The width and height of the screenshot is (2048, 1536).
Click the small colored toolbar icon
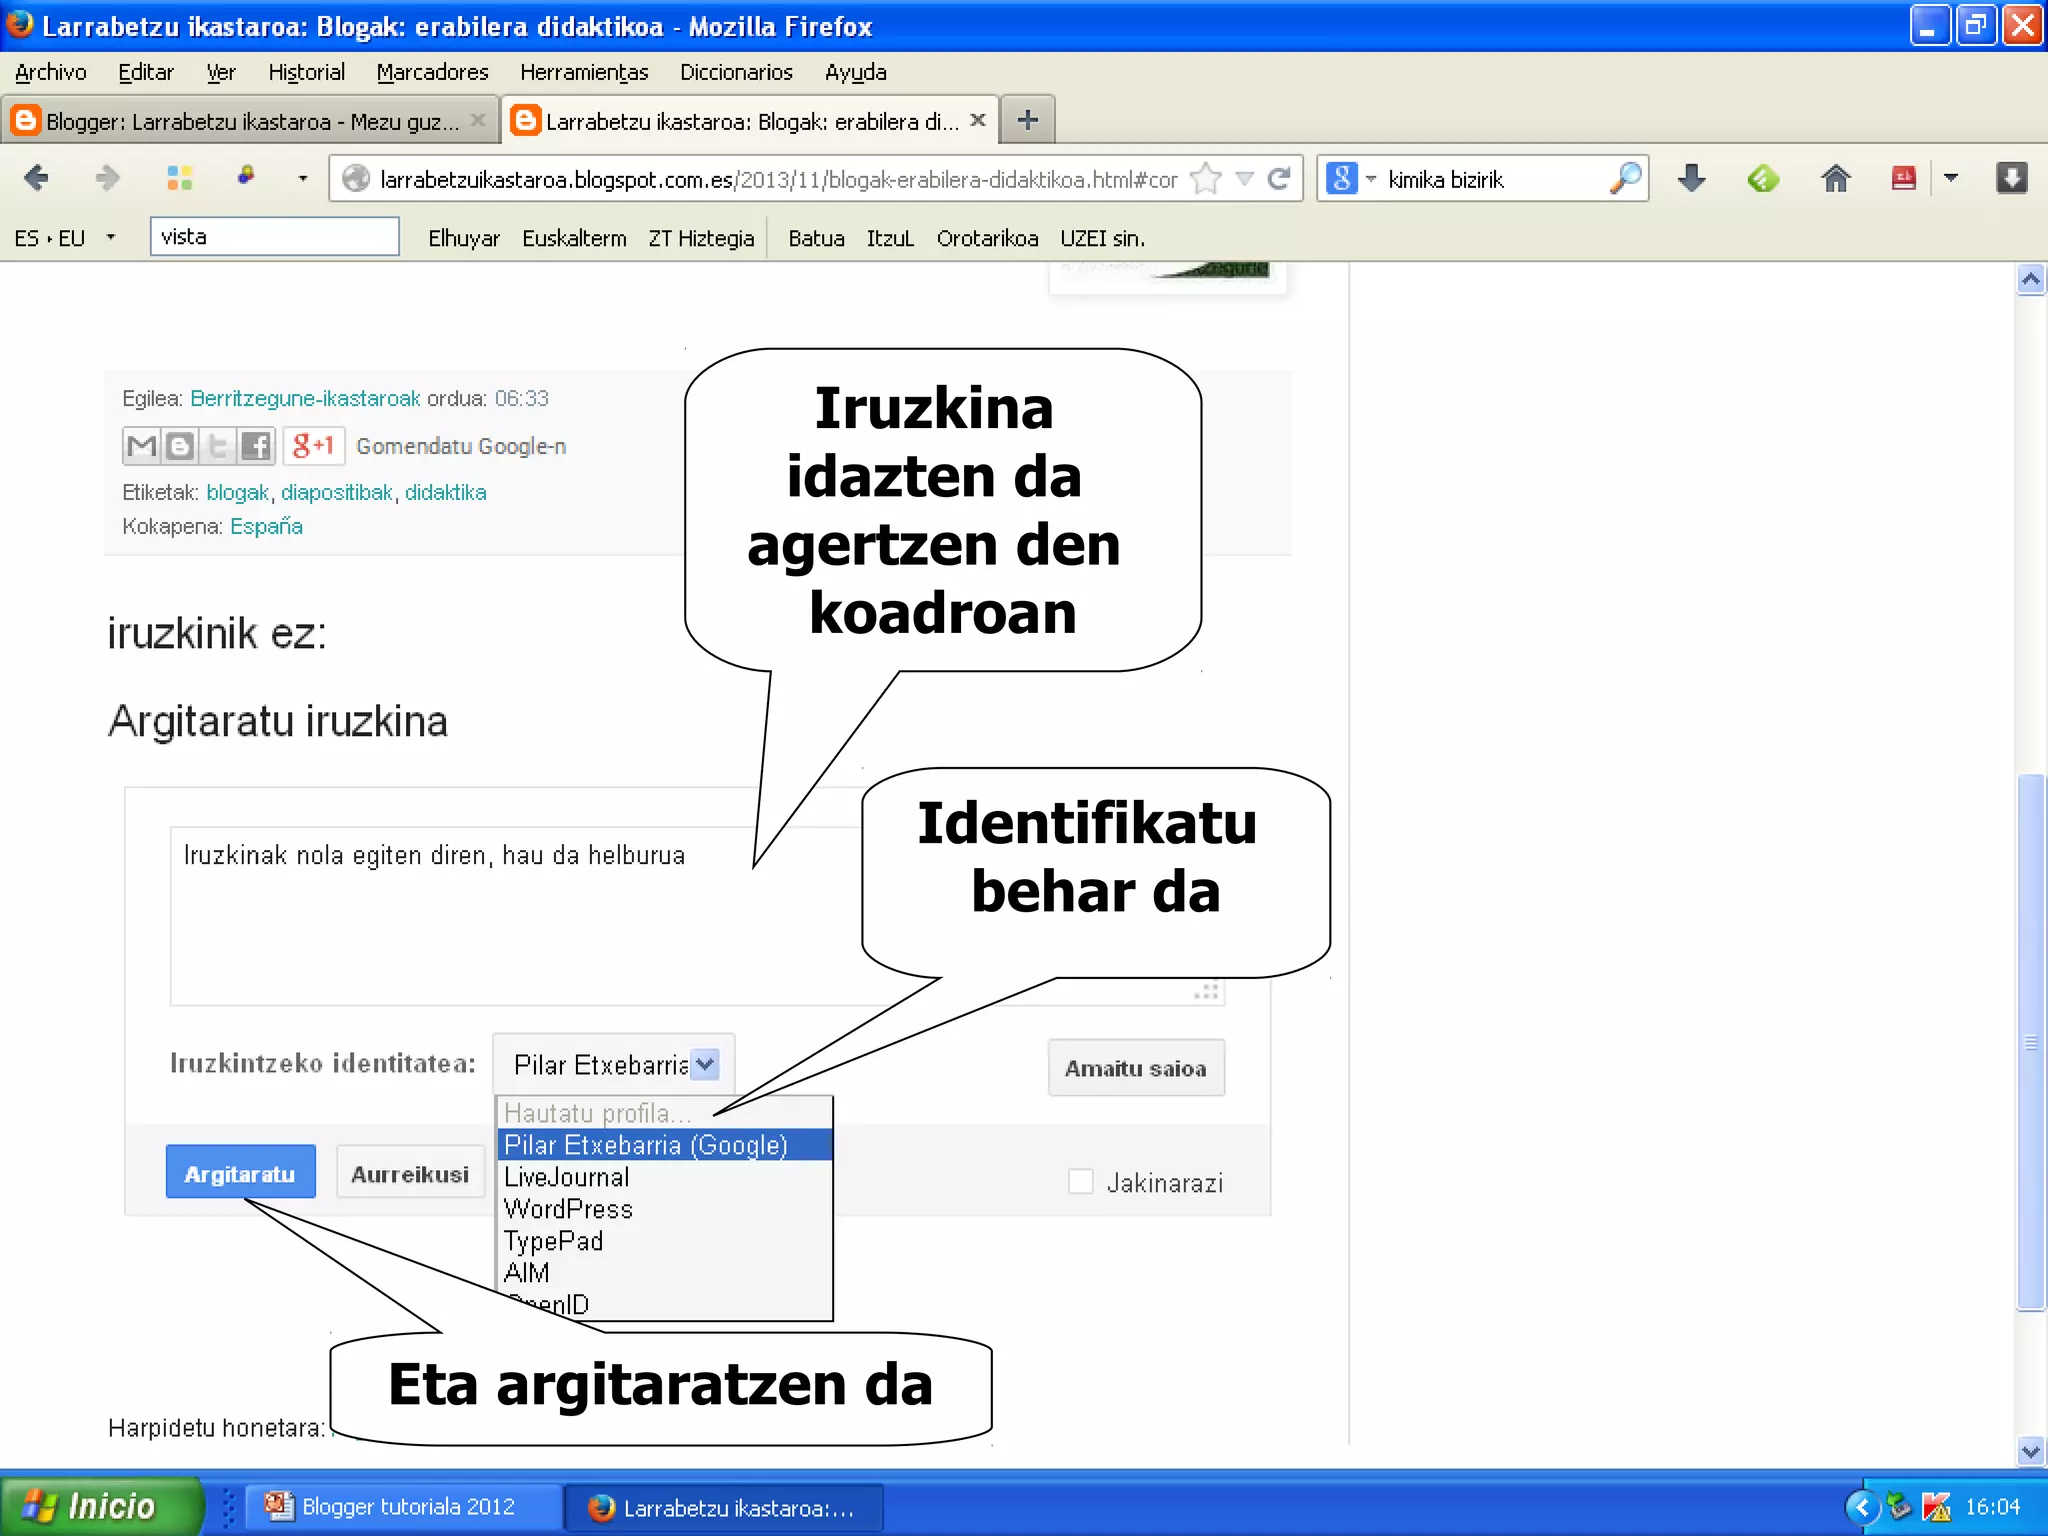pyautogui.click(x=246, y=176)
